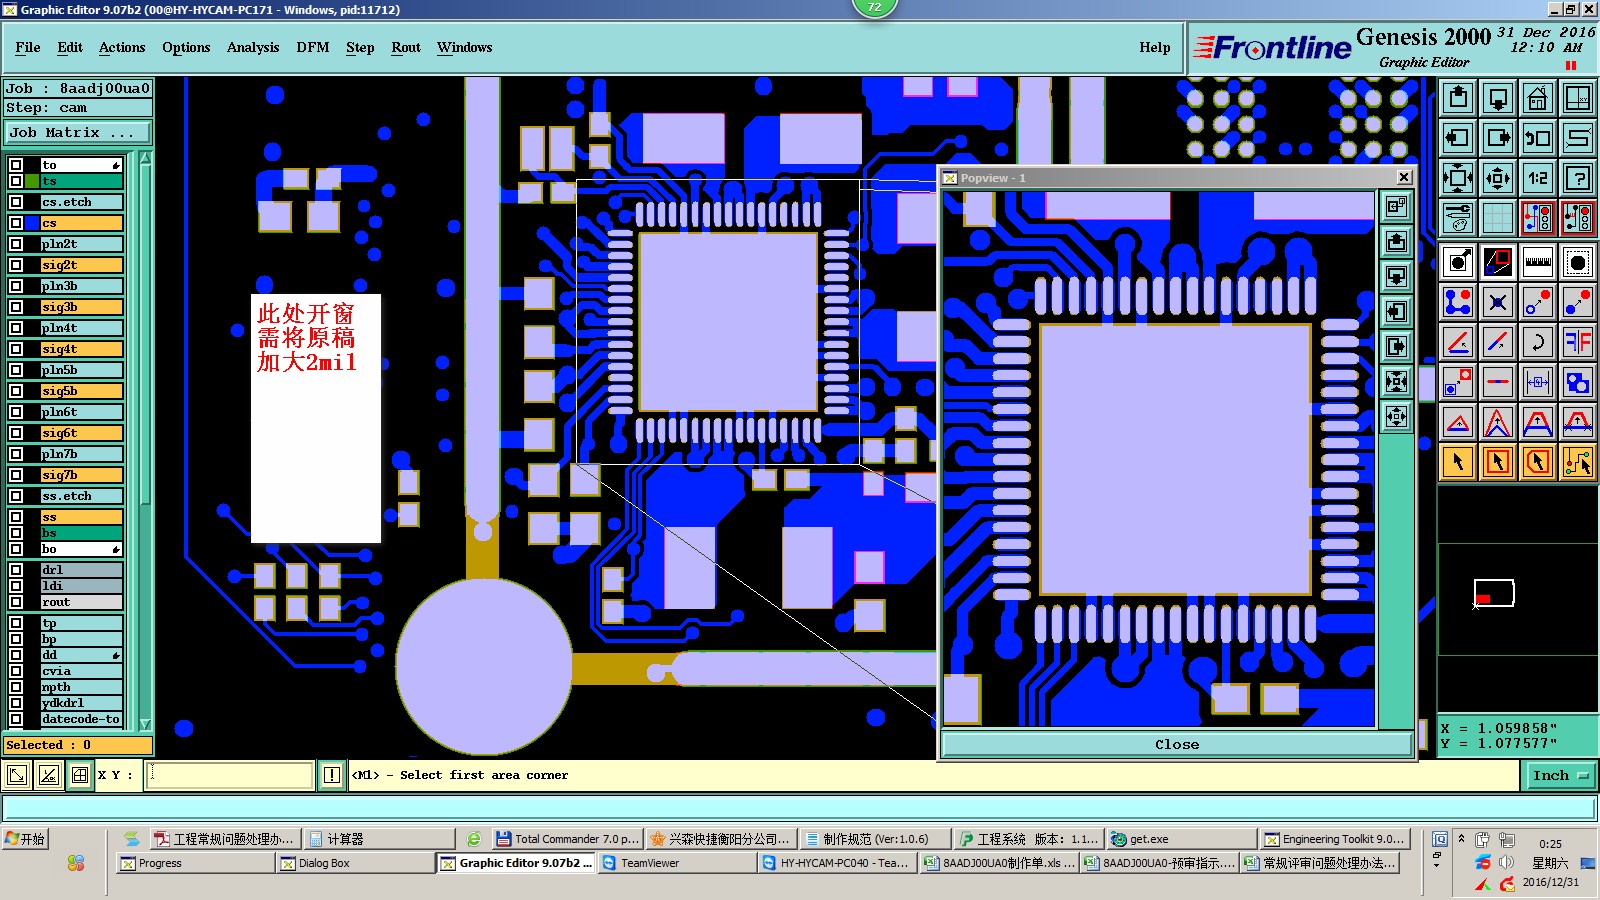Click Close button in Popview window
This screenshot has width=1600, height=900.
[x=1177, y=744]
